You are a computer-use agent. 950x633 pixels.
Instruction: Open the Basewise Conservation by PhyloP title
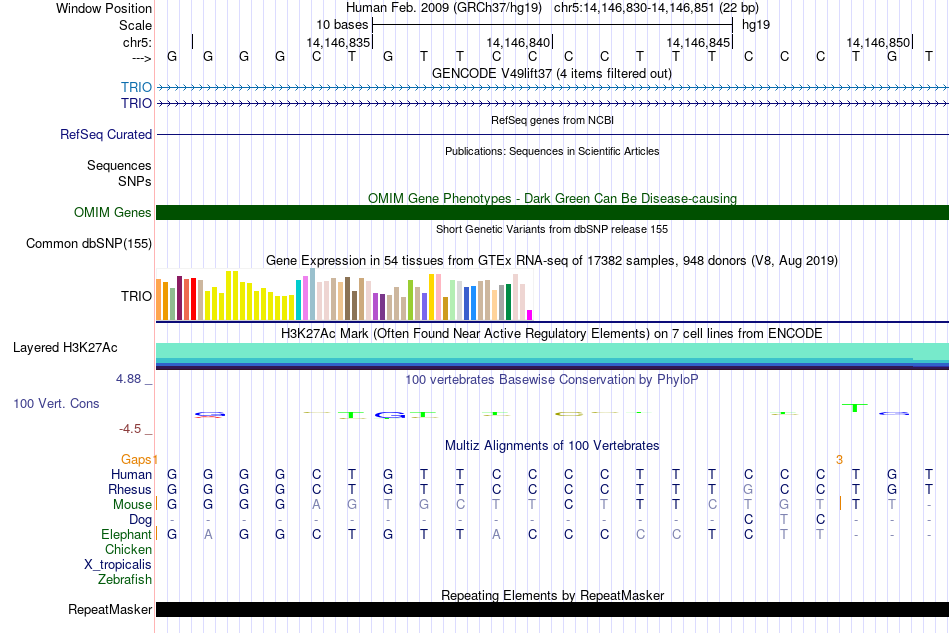[x=552, y=380]
